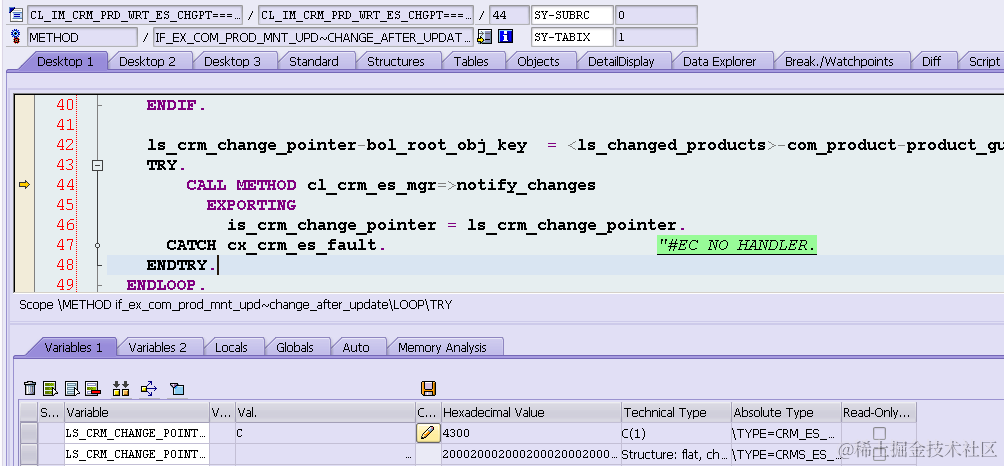
Task: Click line 44 breakpoint margin with the yellow arrow
Action: pyautogui.click(x=24, y=185)
